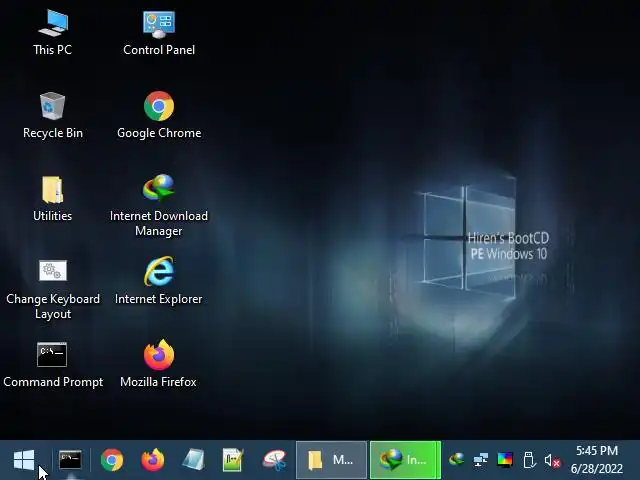The image size is (640, 480).
Task: Open the Windows Start menu
Action: click(24, 460)
